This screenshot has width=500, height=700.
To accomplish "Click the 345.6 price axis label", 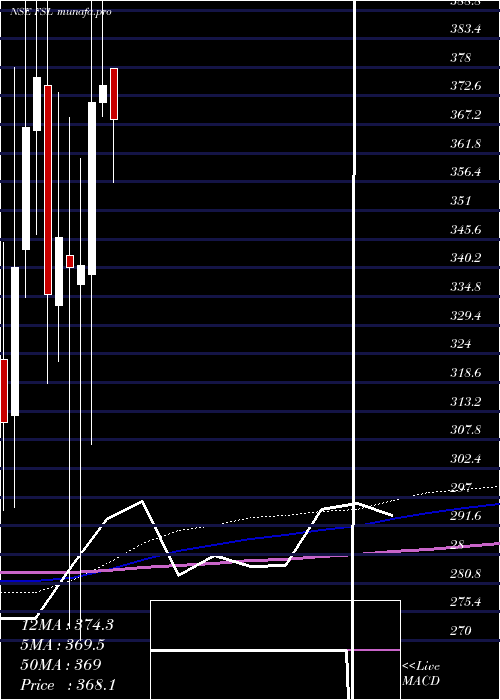I will 466,229.
